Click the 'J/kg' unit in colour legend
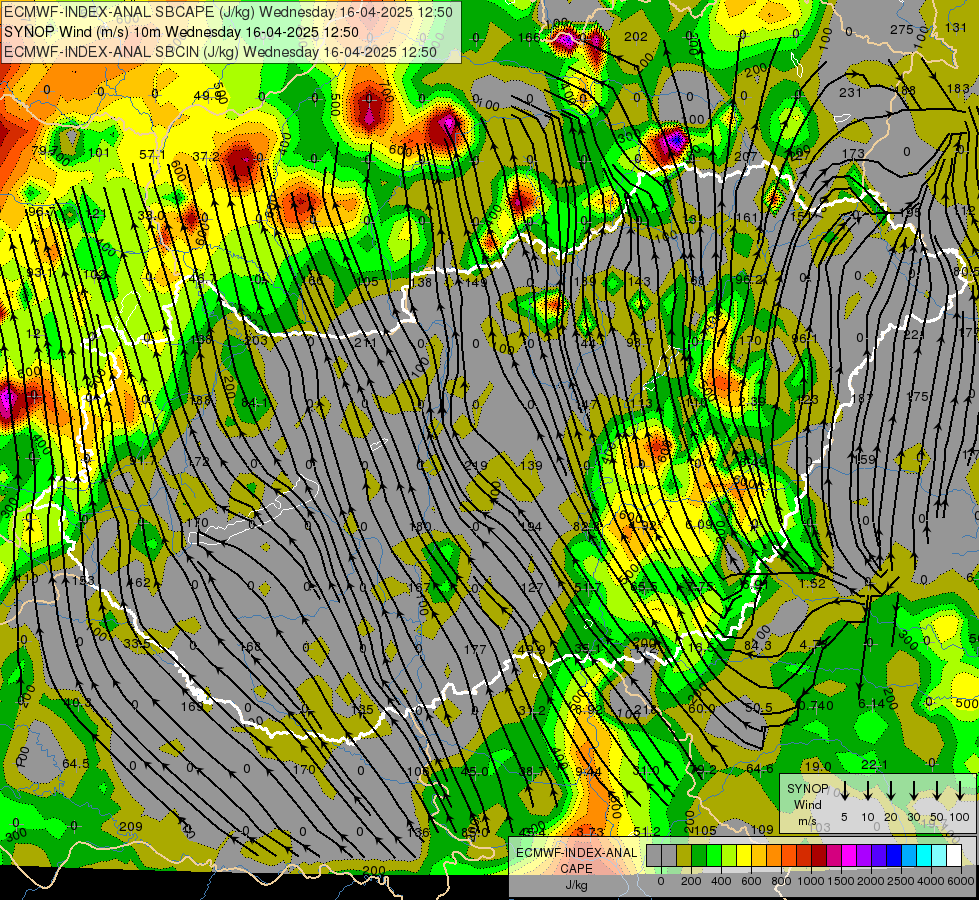Screen dimensions: 979x900 click(x=576, y=884)
